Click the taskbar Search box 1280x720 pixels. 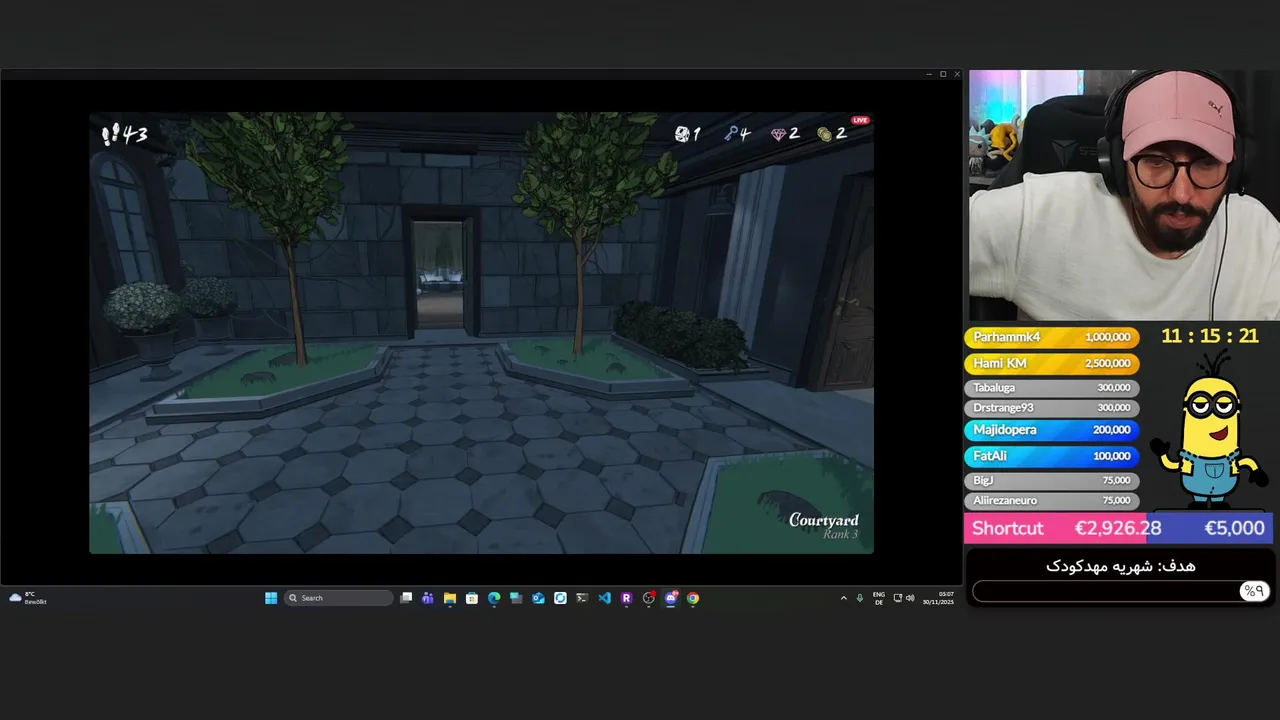pos(338,598)
